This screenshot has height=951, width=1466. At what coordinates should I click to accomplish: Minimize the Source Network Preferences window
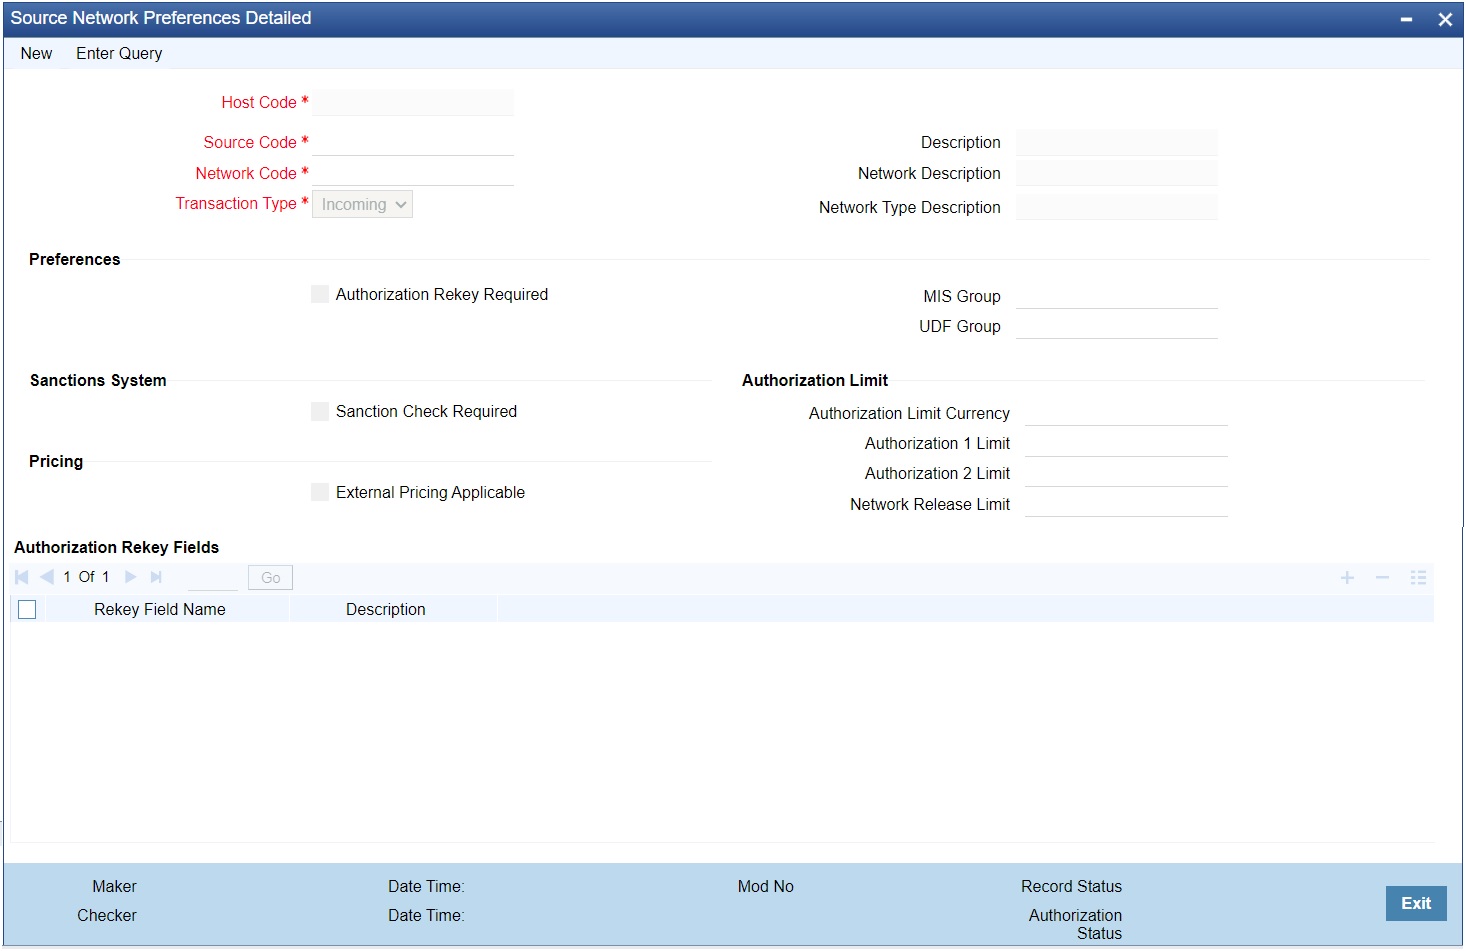[1406, 19]
